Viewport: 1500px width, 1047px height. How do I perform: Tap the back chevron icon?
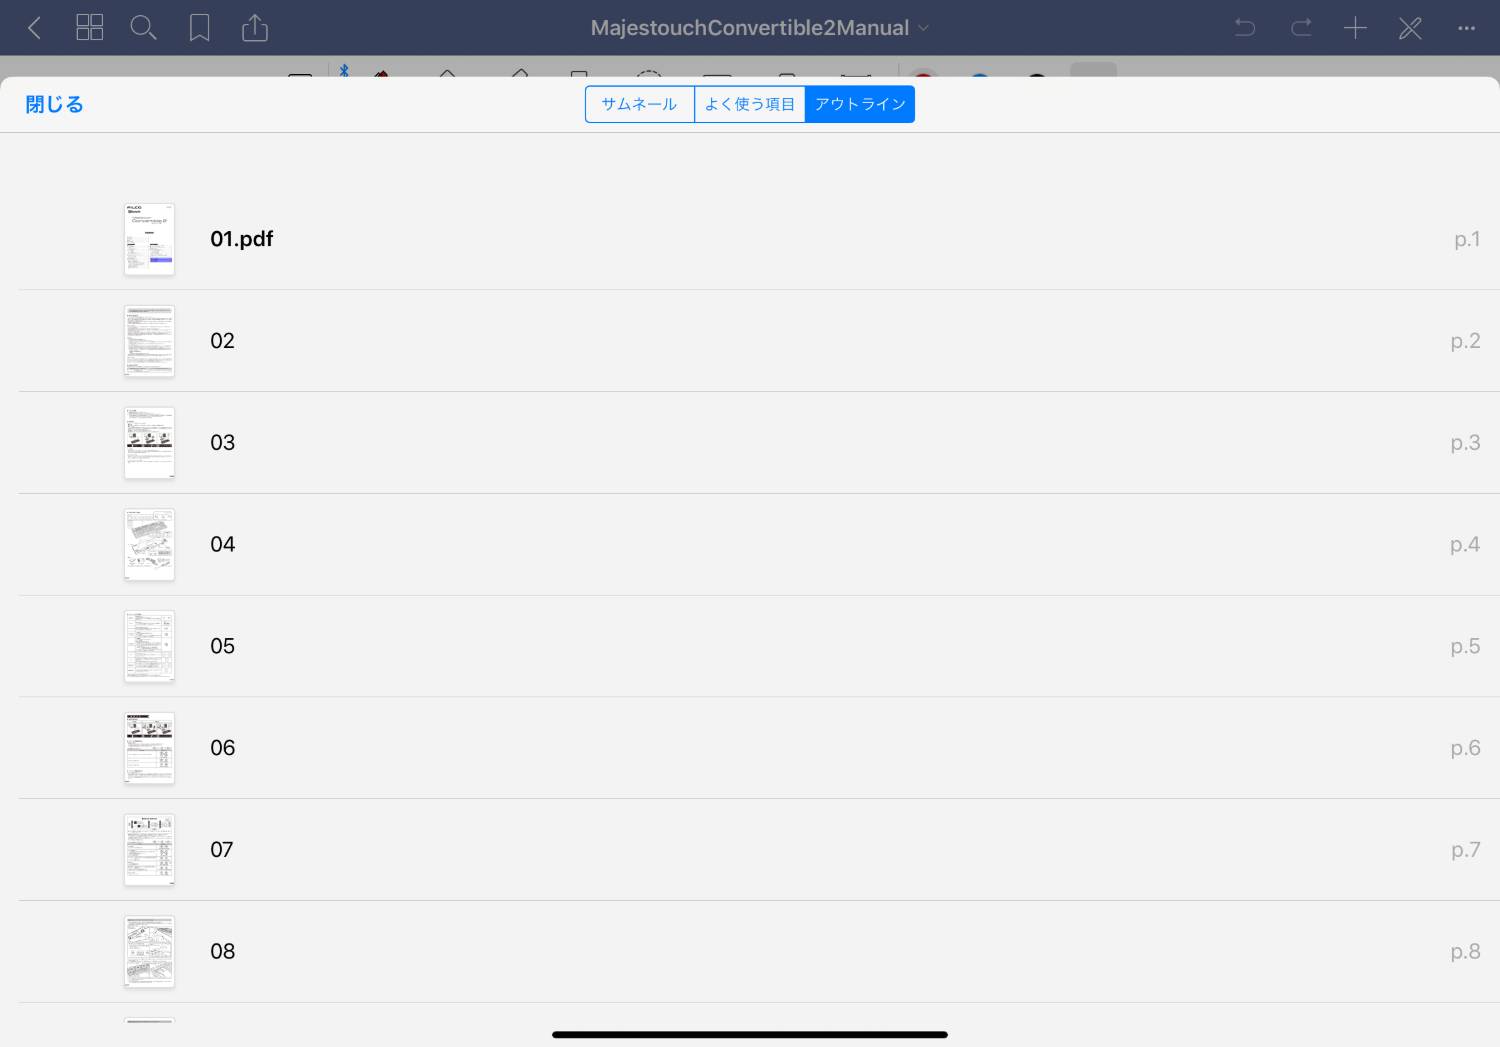35,28
